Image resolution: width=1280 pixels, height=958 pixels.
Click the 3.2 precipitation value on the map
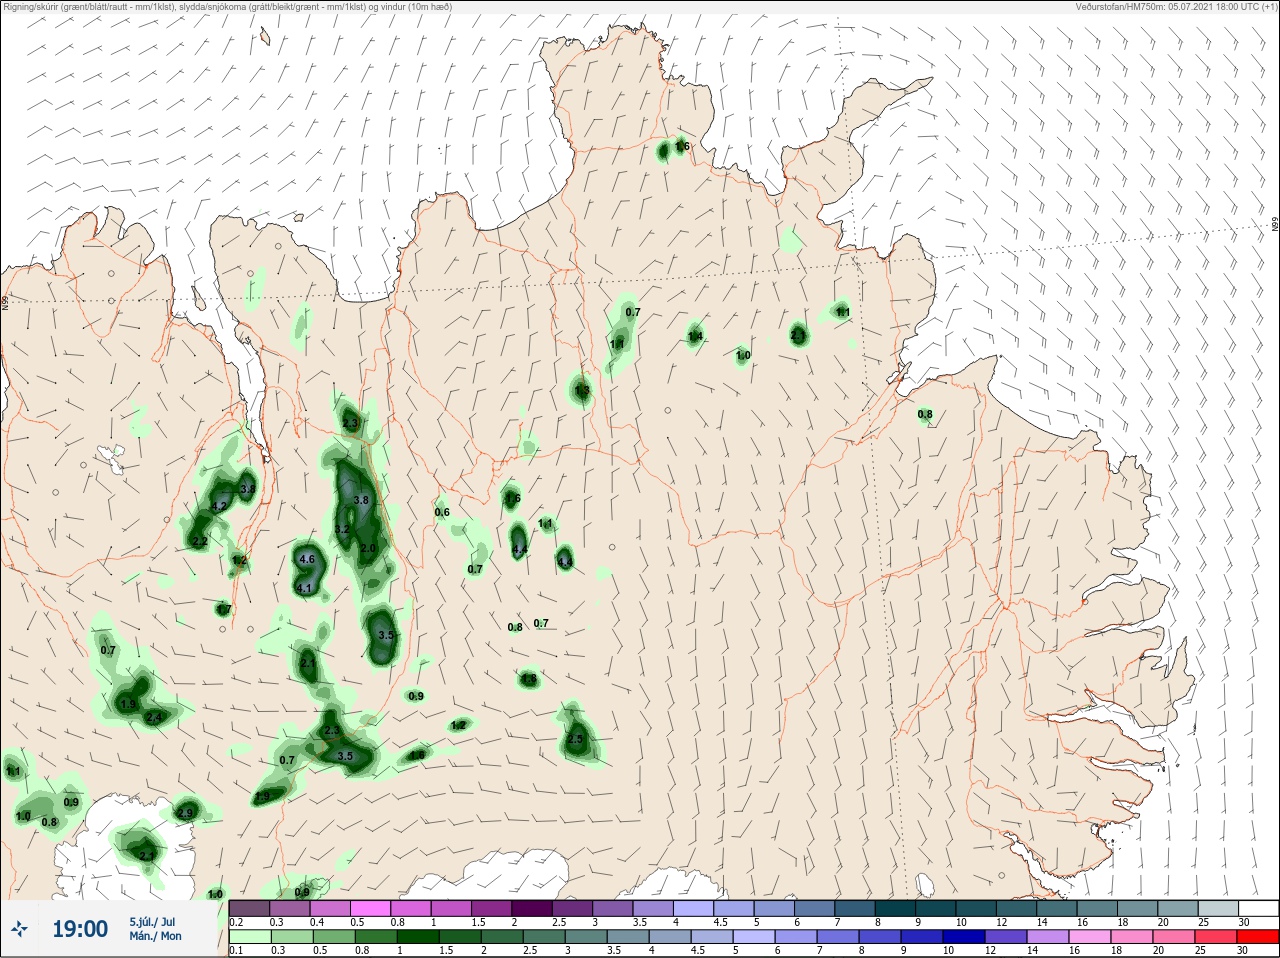pos(342,529)
